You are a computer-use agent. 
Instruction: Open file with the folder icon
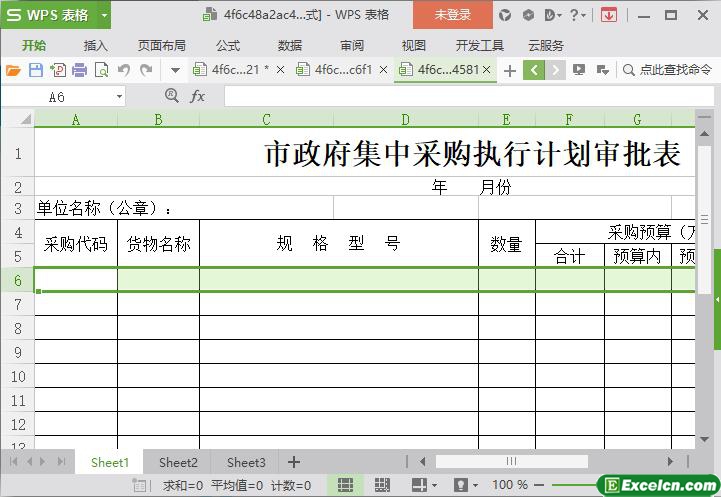tap(13, 70)
